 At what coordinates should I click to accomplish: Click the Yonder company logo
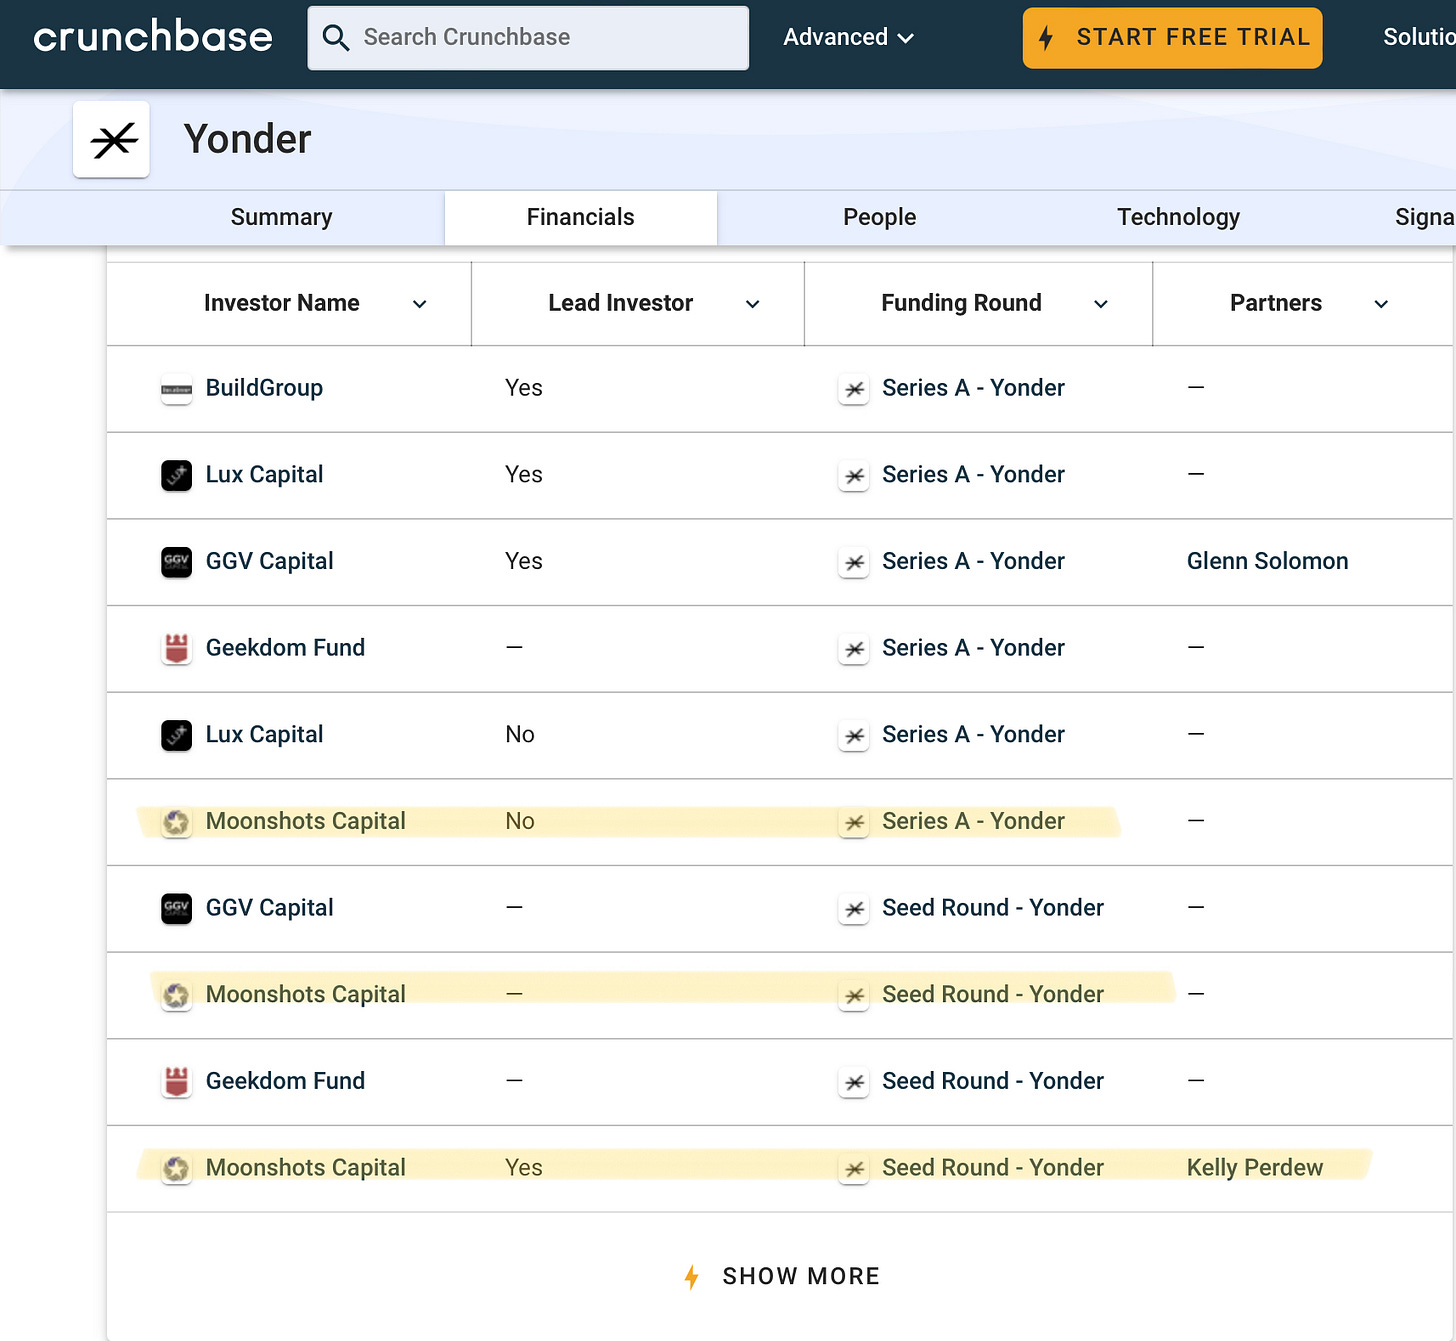click(112, 140)
